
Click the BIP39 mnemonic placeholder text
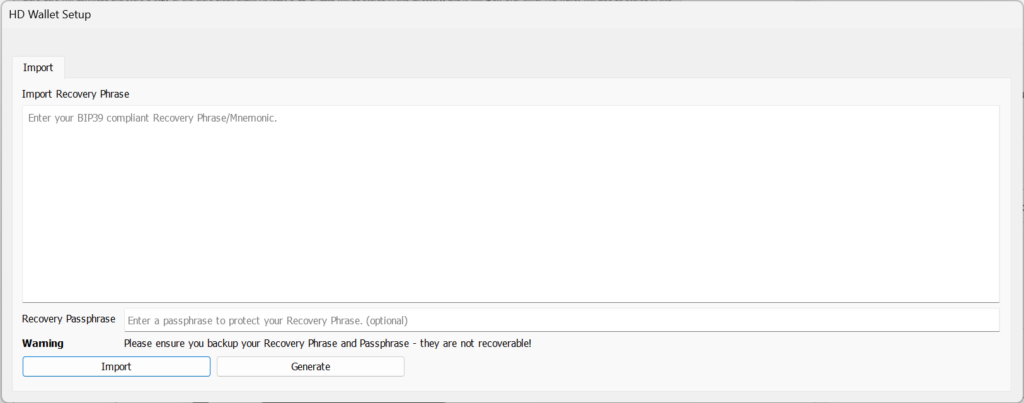[x=152, y=118]
